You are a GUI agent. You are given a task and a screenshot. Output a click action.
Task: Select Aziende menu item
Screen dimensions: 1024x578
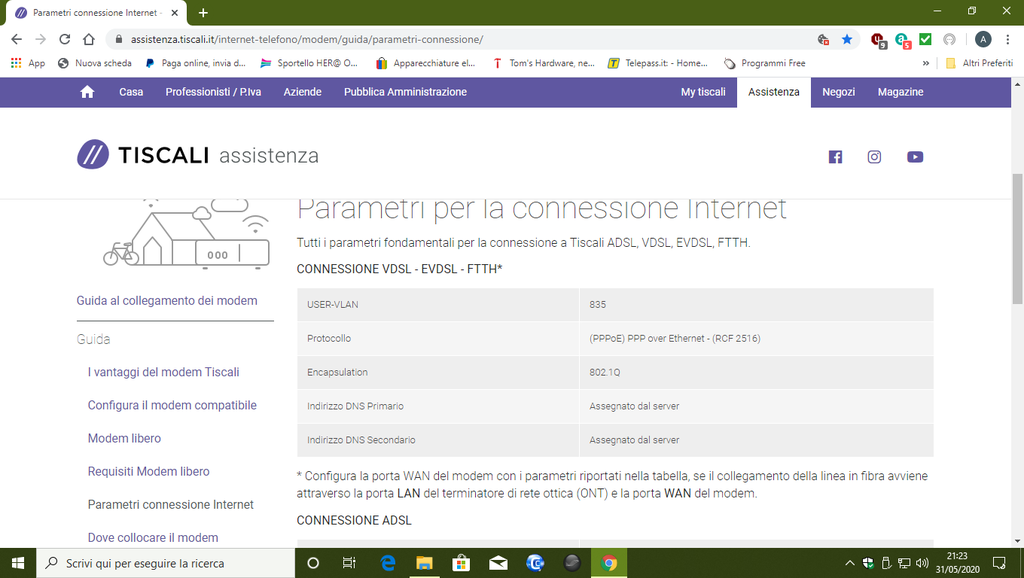302,92
